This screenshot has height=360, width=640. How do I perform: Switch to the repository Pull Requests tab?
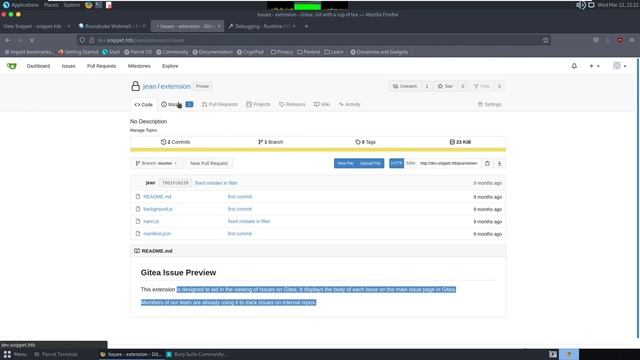220,104
